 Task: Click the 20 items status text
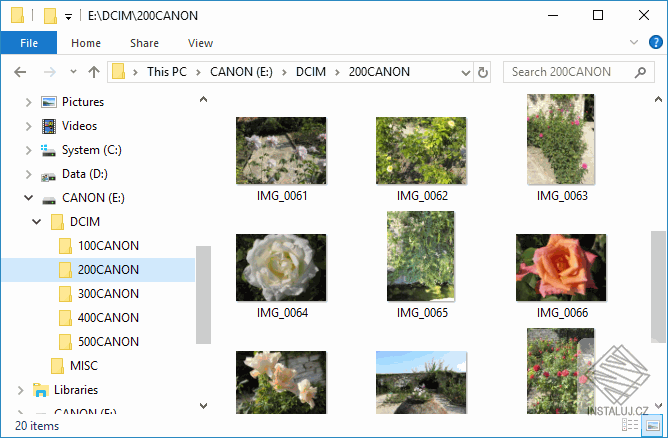tap(37, 426)
